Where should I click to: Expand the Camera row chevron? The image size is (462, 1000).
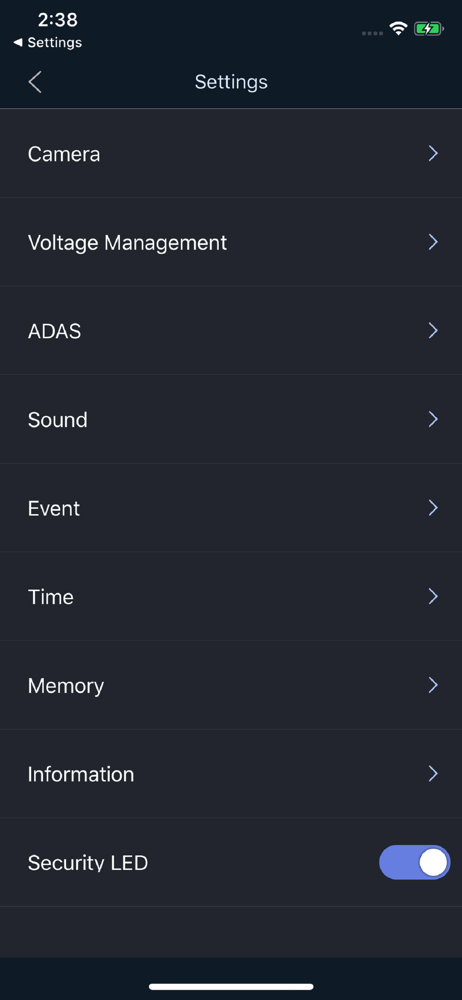pos(433,154)
